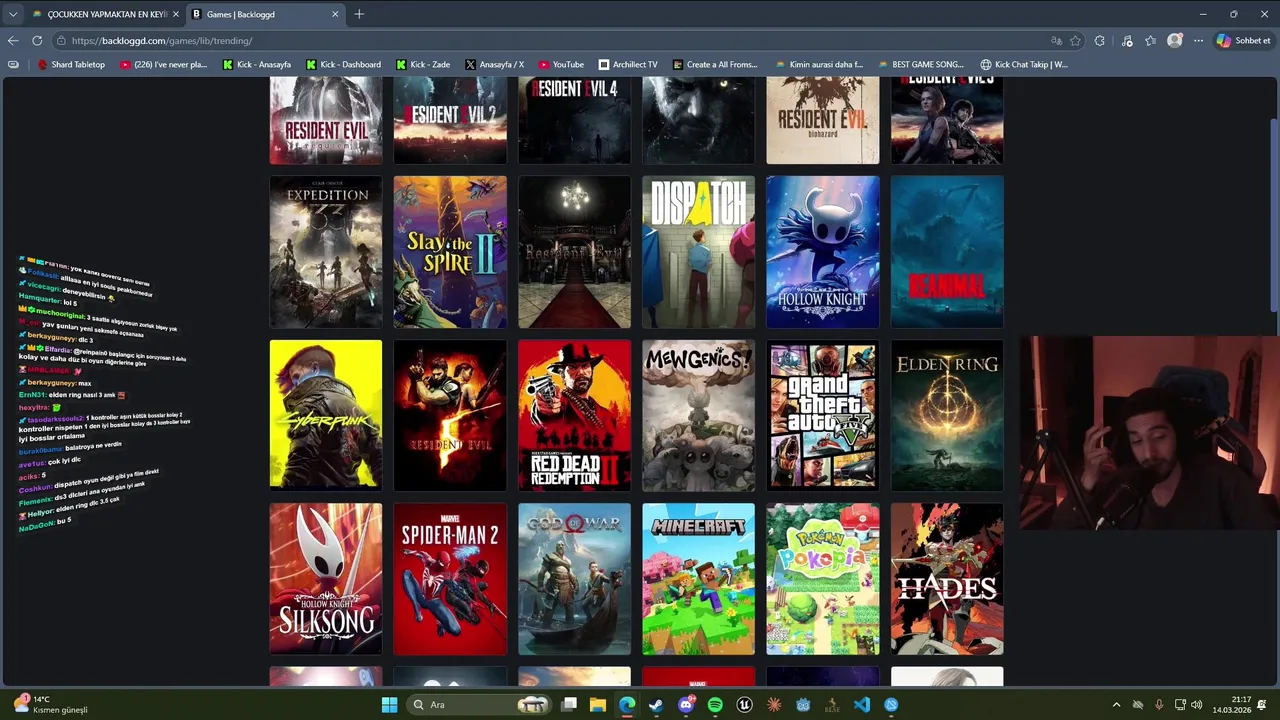Open the YouTube bookmark
1280x720 pixels.
click(560, 64)
